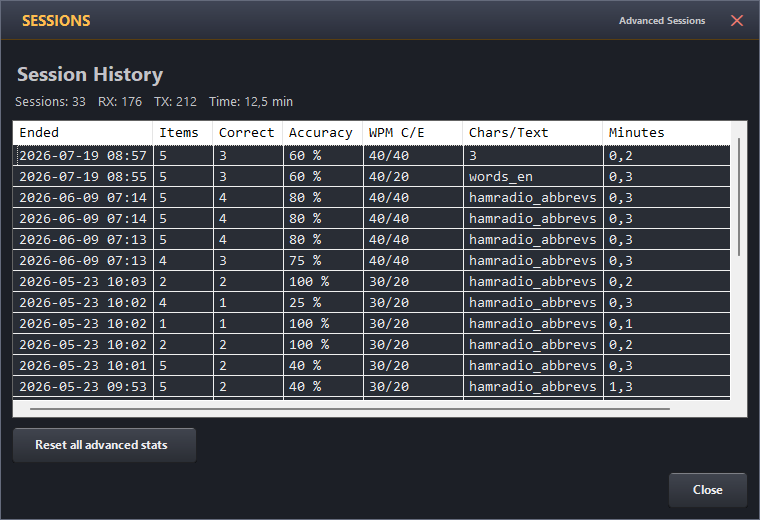
Task: Sort by the Chars/Text column header
Action: 533,133
